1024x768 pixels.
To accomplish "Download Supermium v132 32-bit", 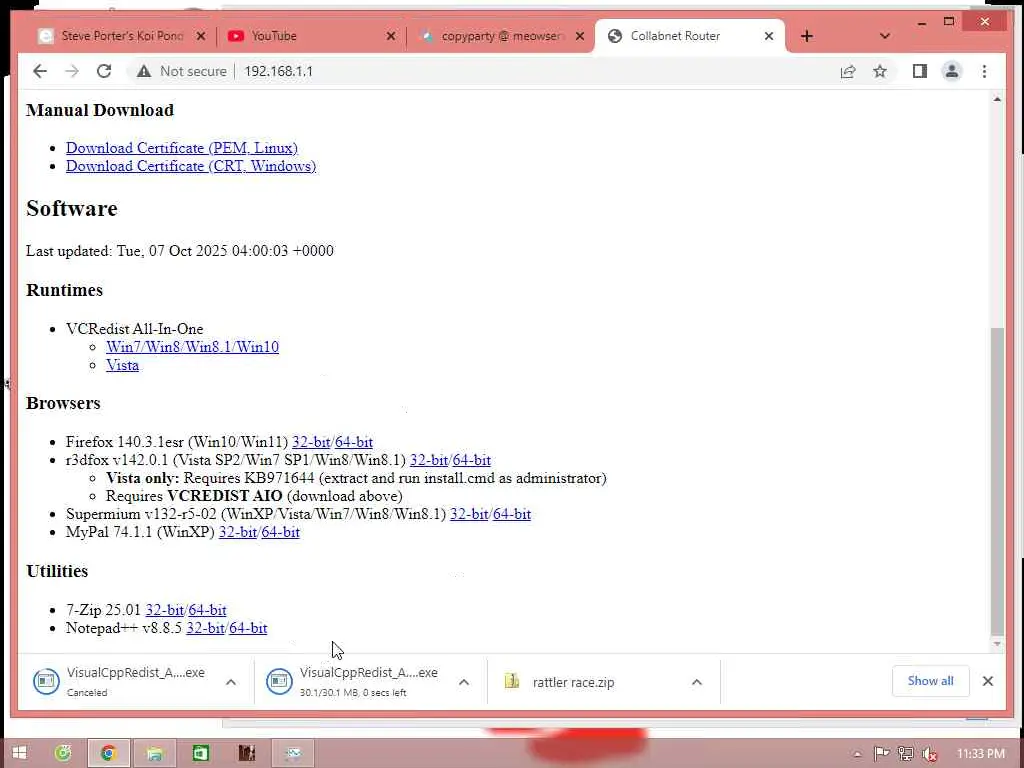I will [x=469, y=514].
